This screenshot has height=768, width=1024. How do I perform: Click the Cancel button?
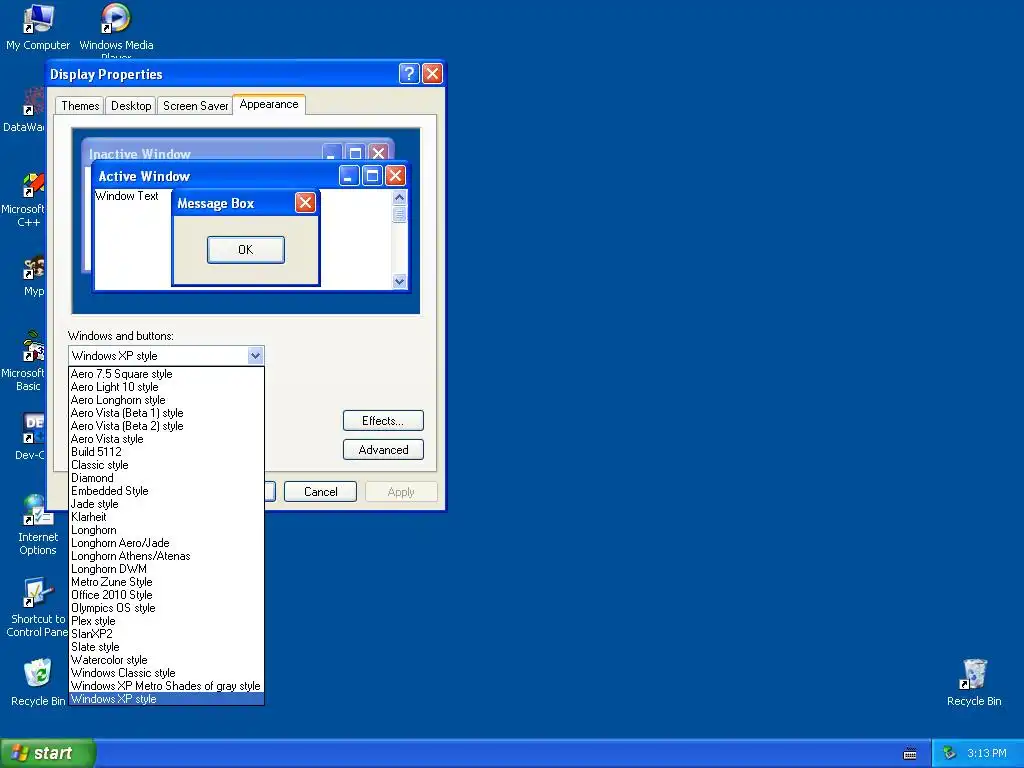tap(321, 492)
